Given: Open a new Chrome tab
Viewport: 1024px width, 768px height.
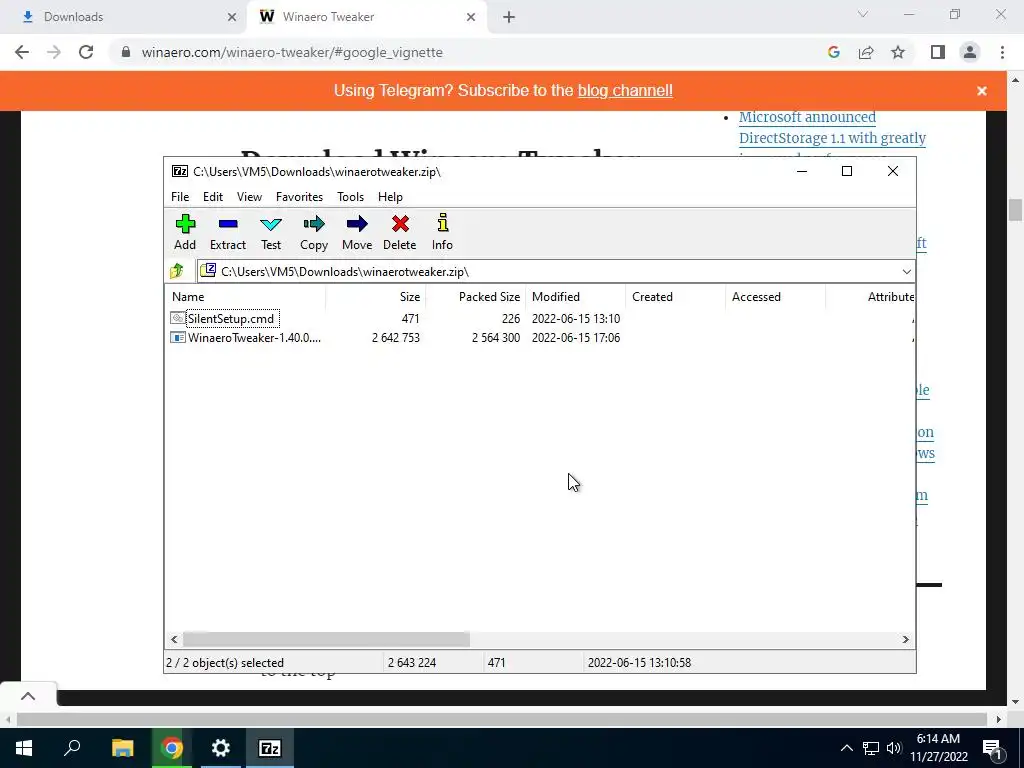Looking at the screenshot, I should pos(509,18).
